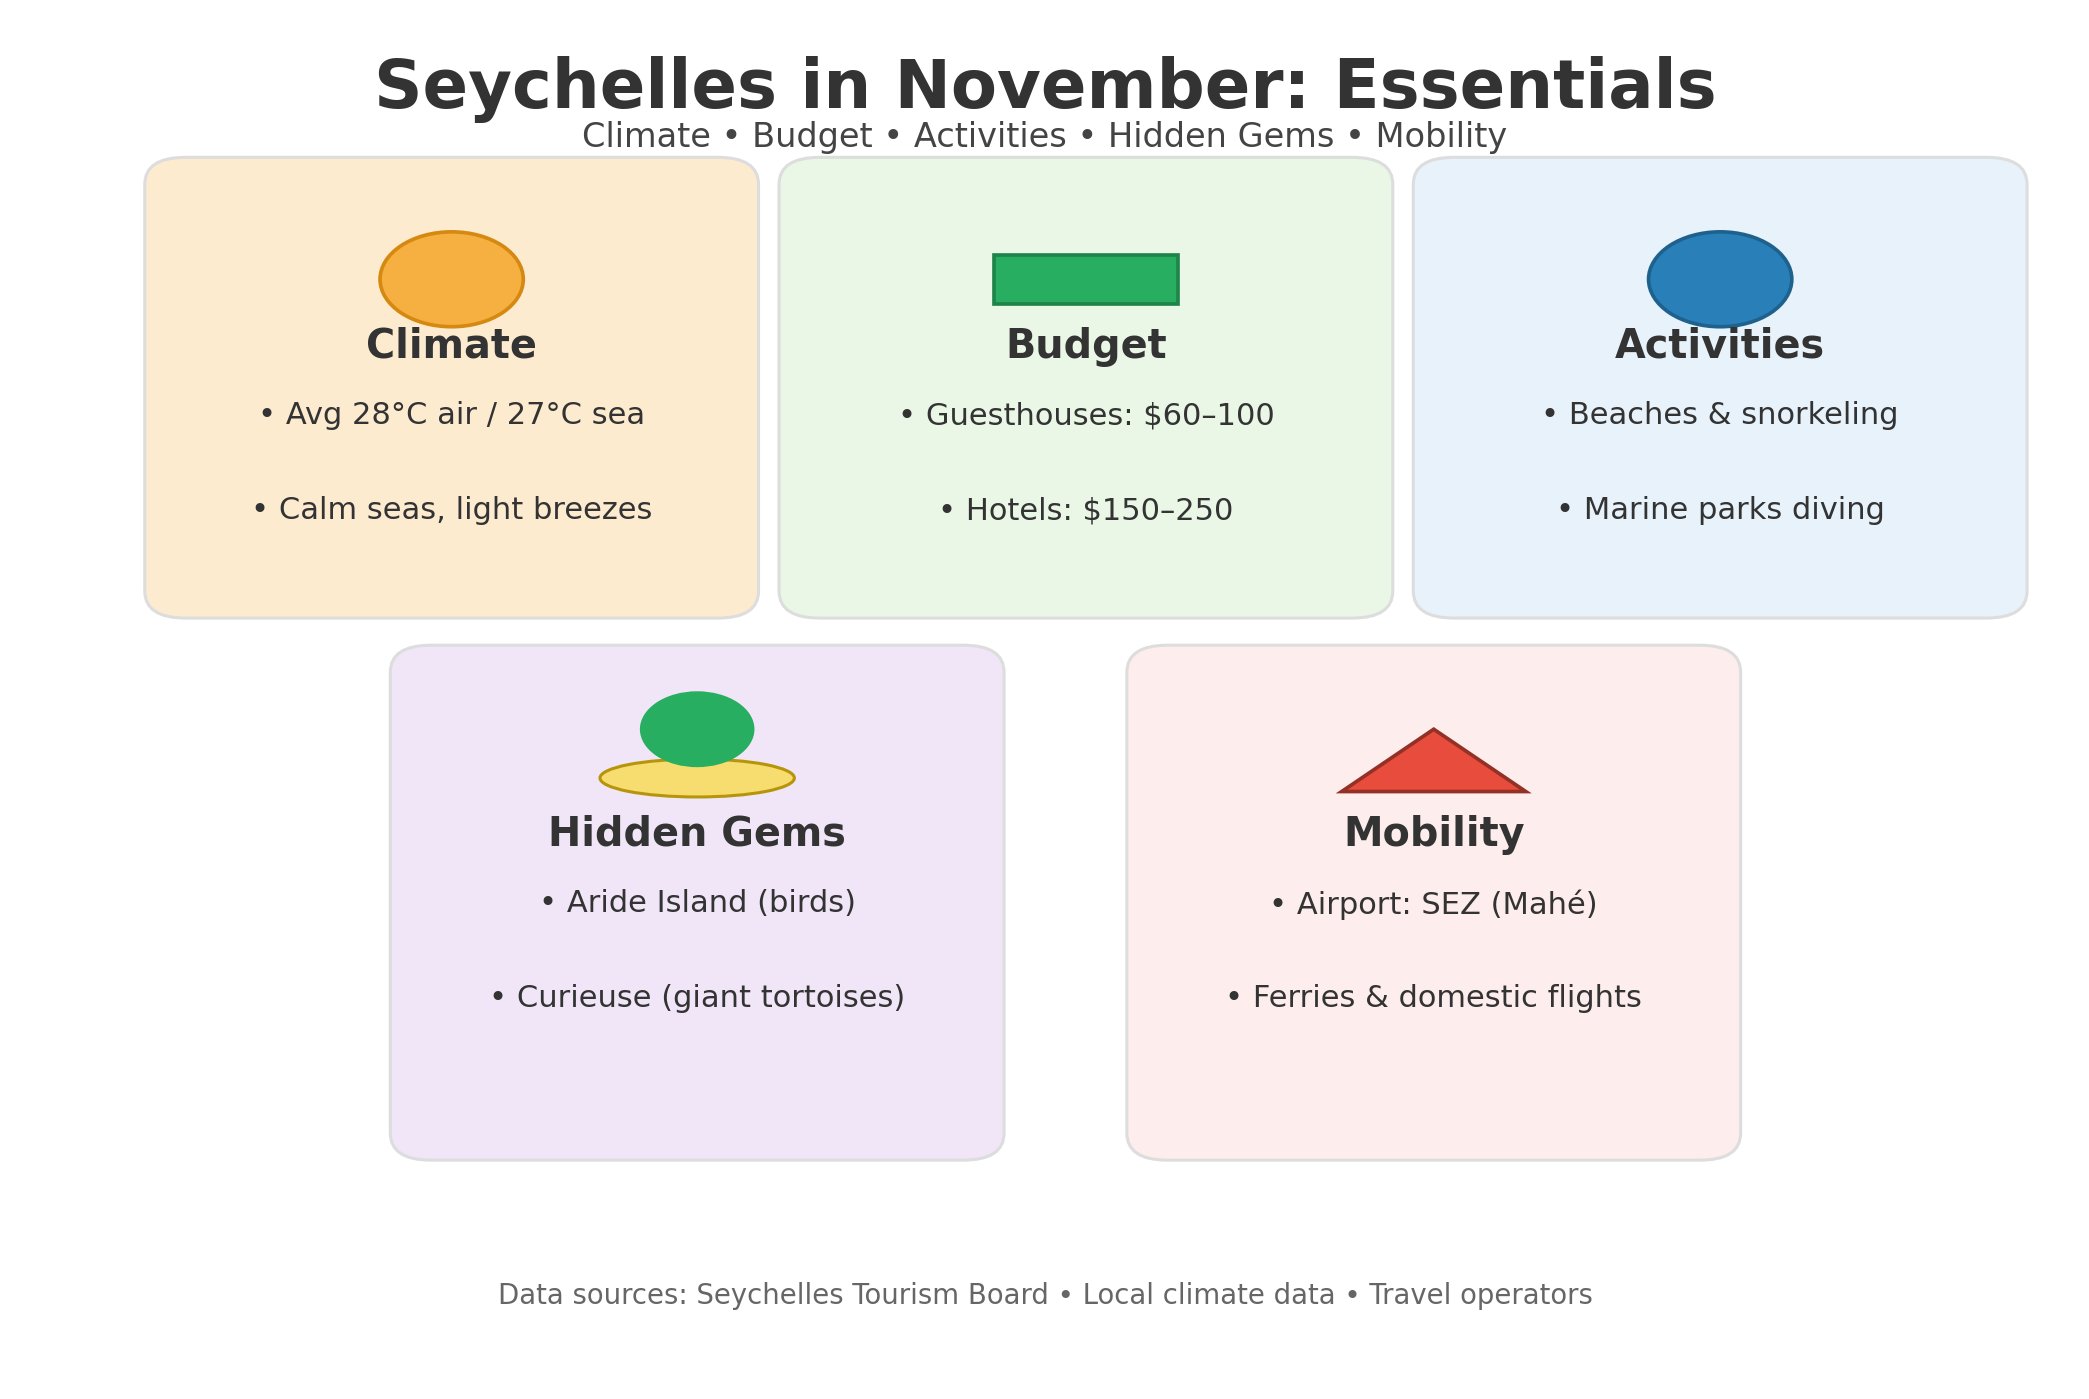Click the Hotels: $150–250 bullet
The width and height of the screenshot is (2089, 1399).
pos(1086,511)
